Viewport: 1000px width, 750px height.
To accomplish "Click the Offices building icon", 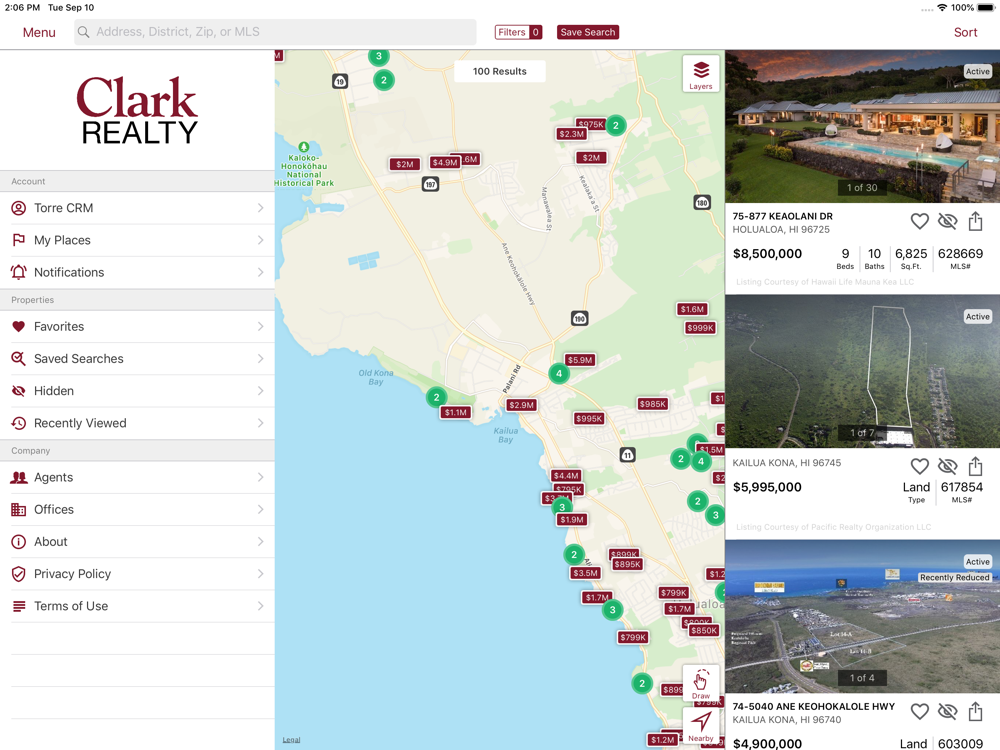I will 18,510.
